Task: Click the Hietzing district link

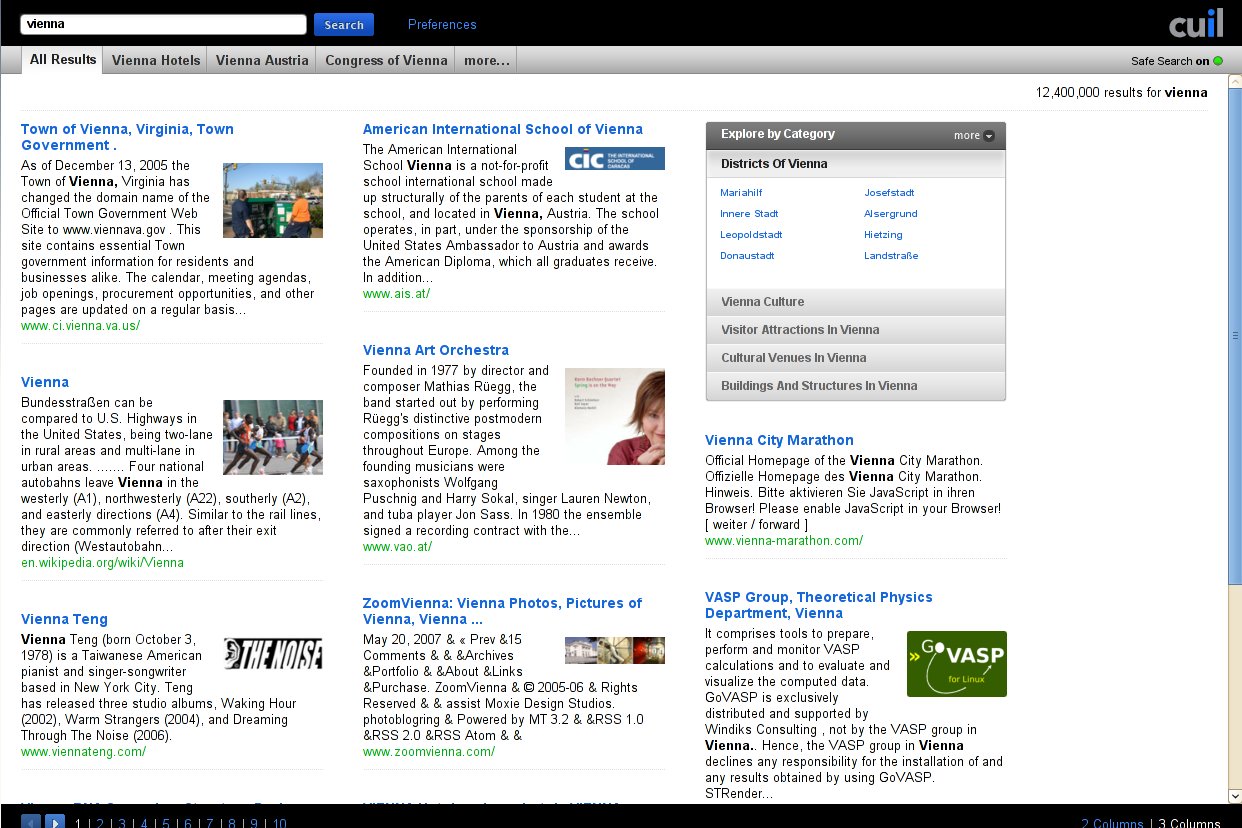Action: 883,234
